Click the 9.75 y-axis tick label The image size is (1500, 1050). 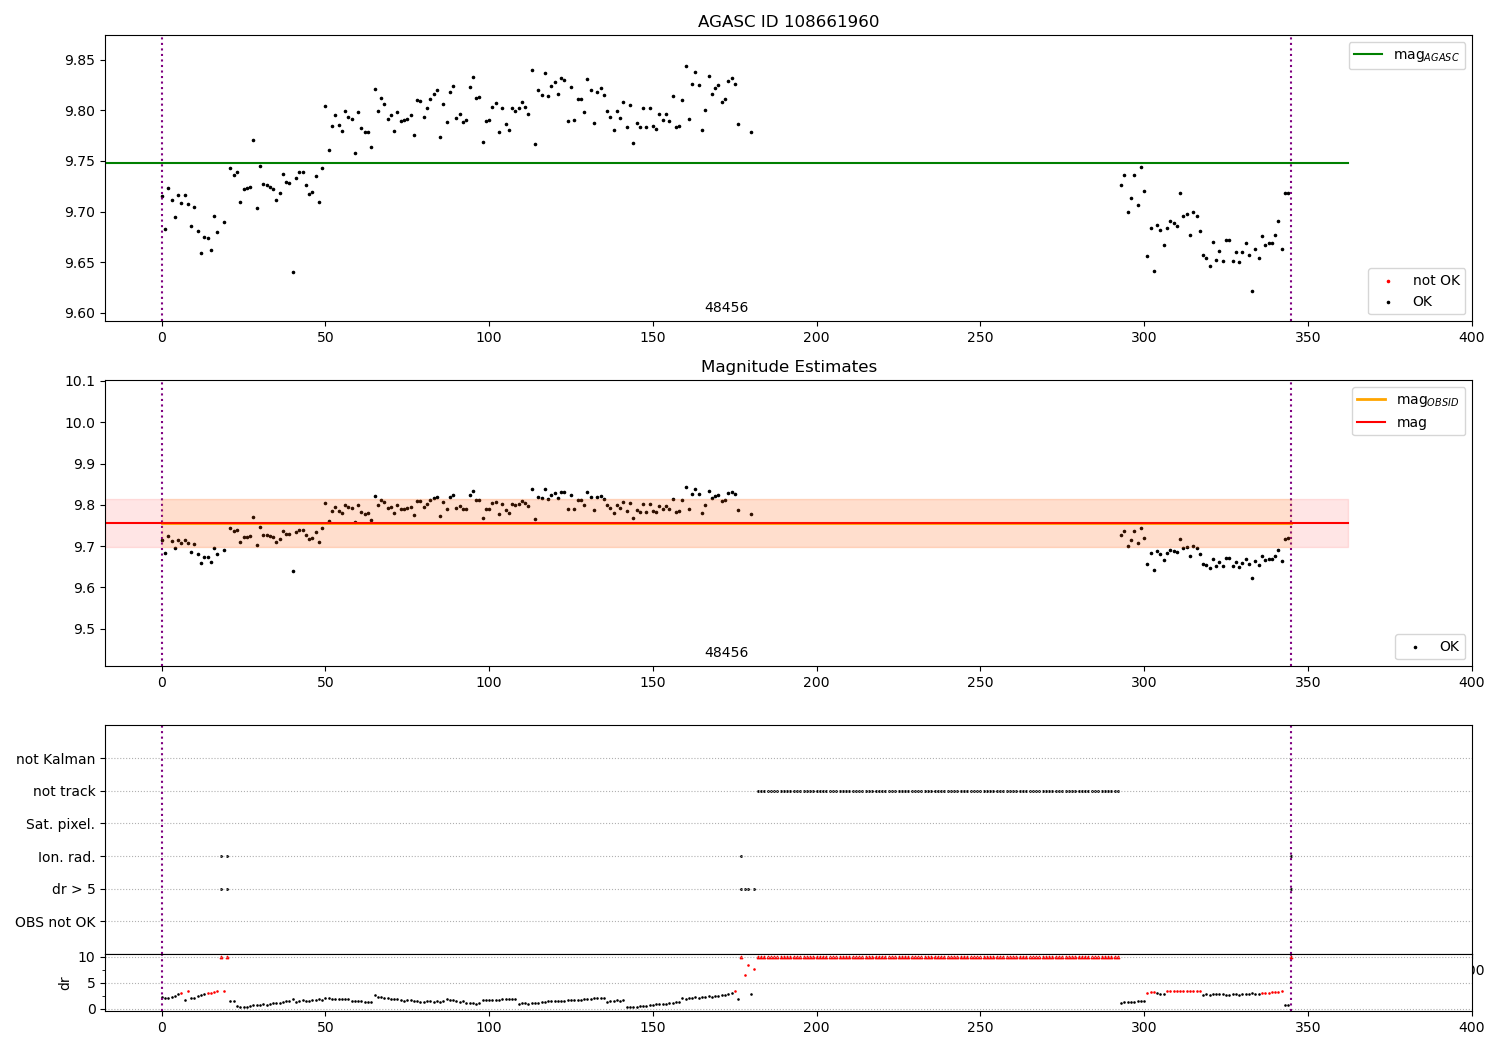point(79,162)
